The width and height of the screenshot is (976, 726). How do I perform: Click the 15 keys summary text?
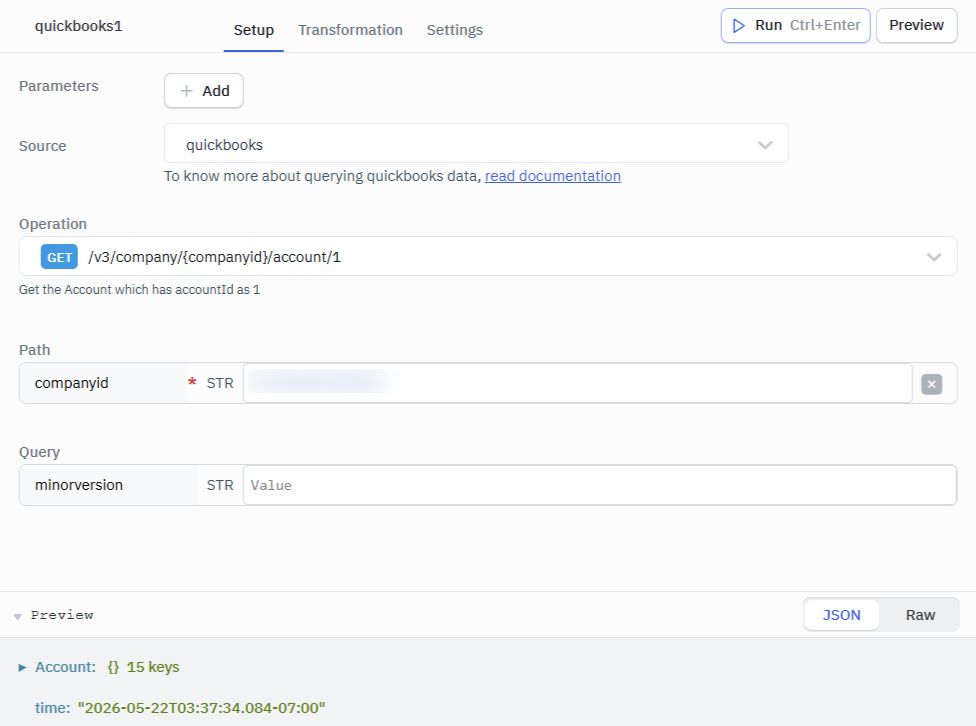pyautogui.click(x=153, y=667)
